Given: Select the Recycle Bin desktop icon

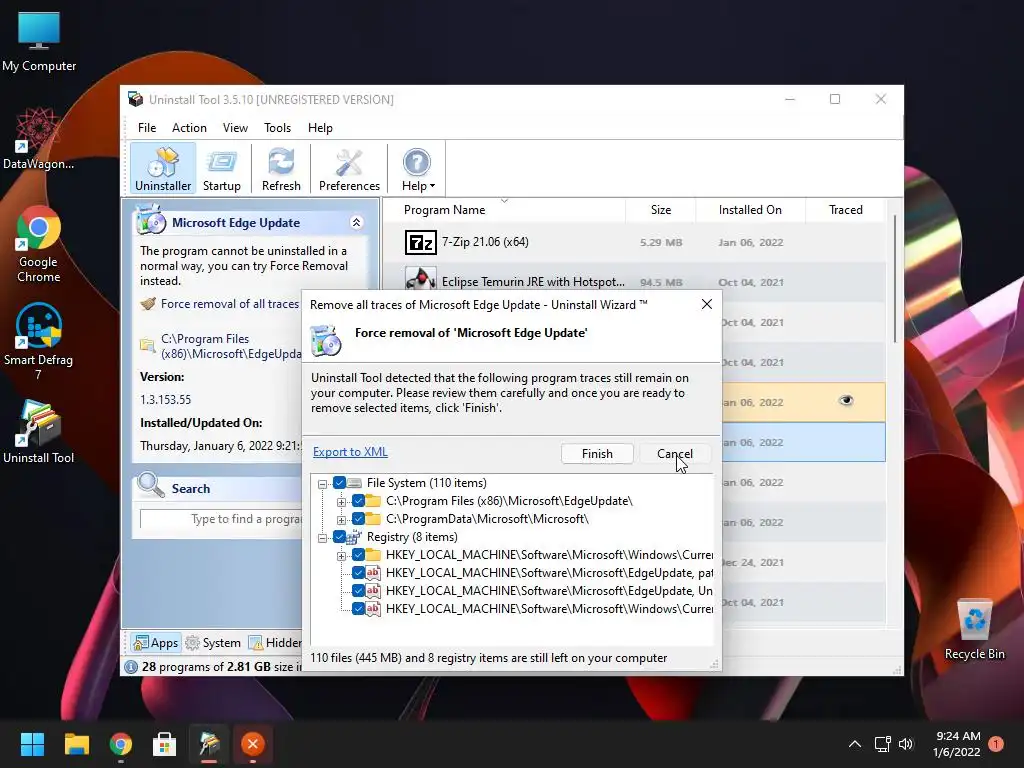Looking at the screenshot, I should click(x=974, y=629).
